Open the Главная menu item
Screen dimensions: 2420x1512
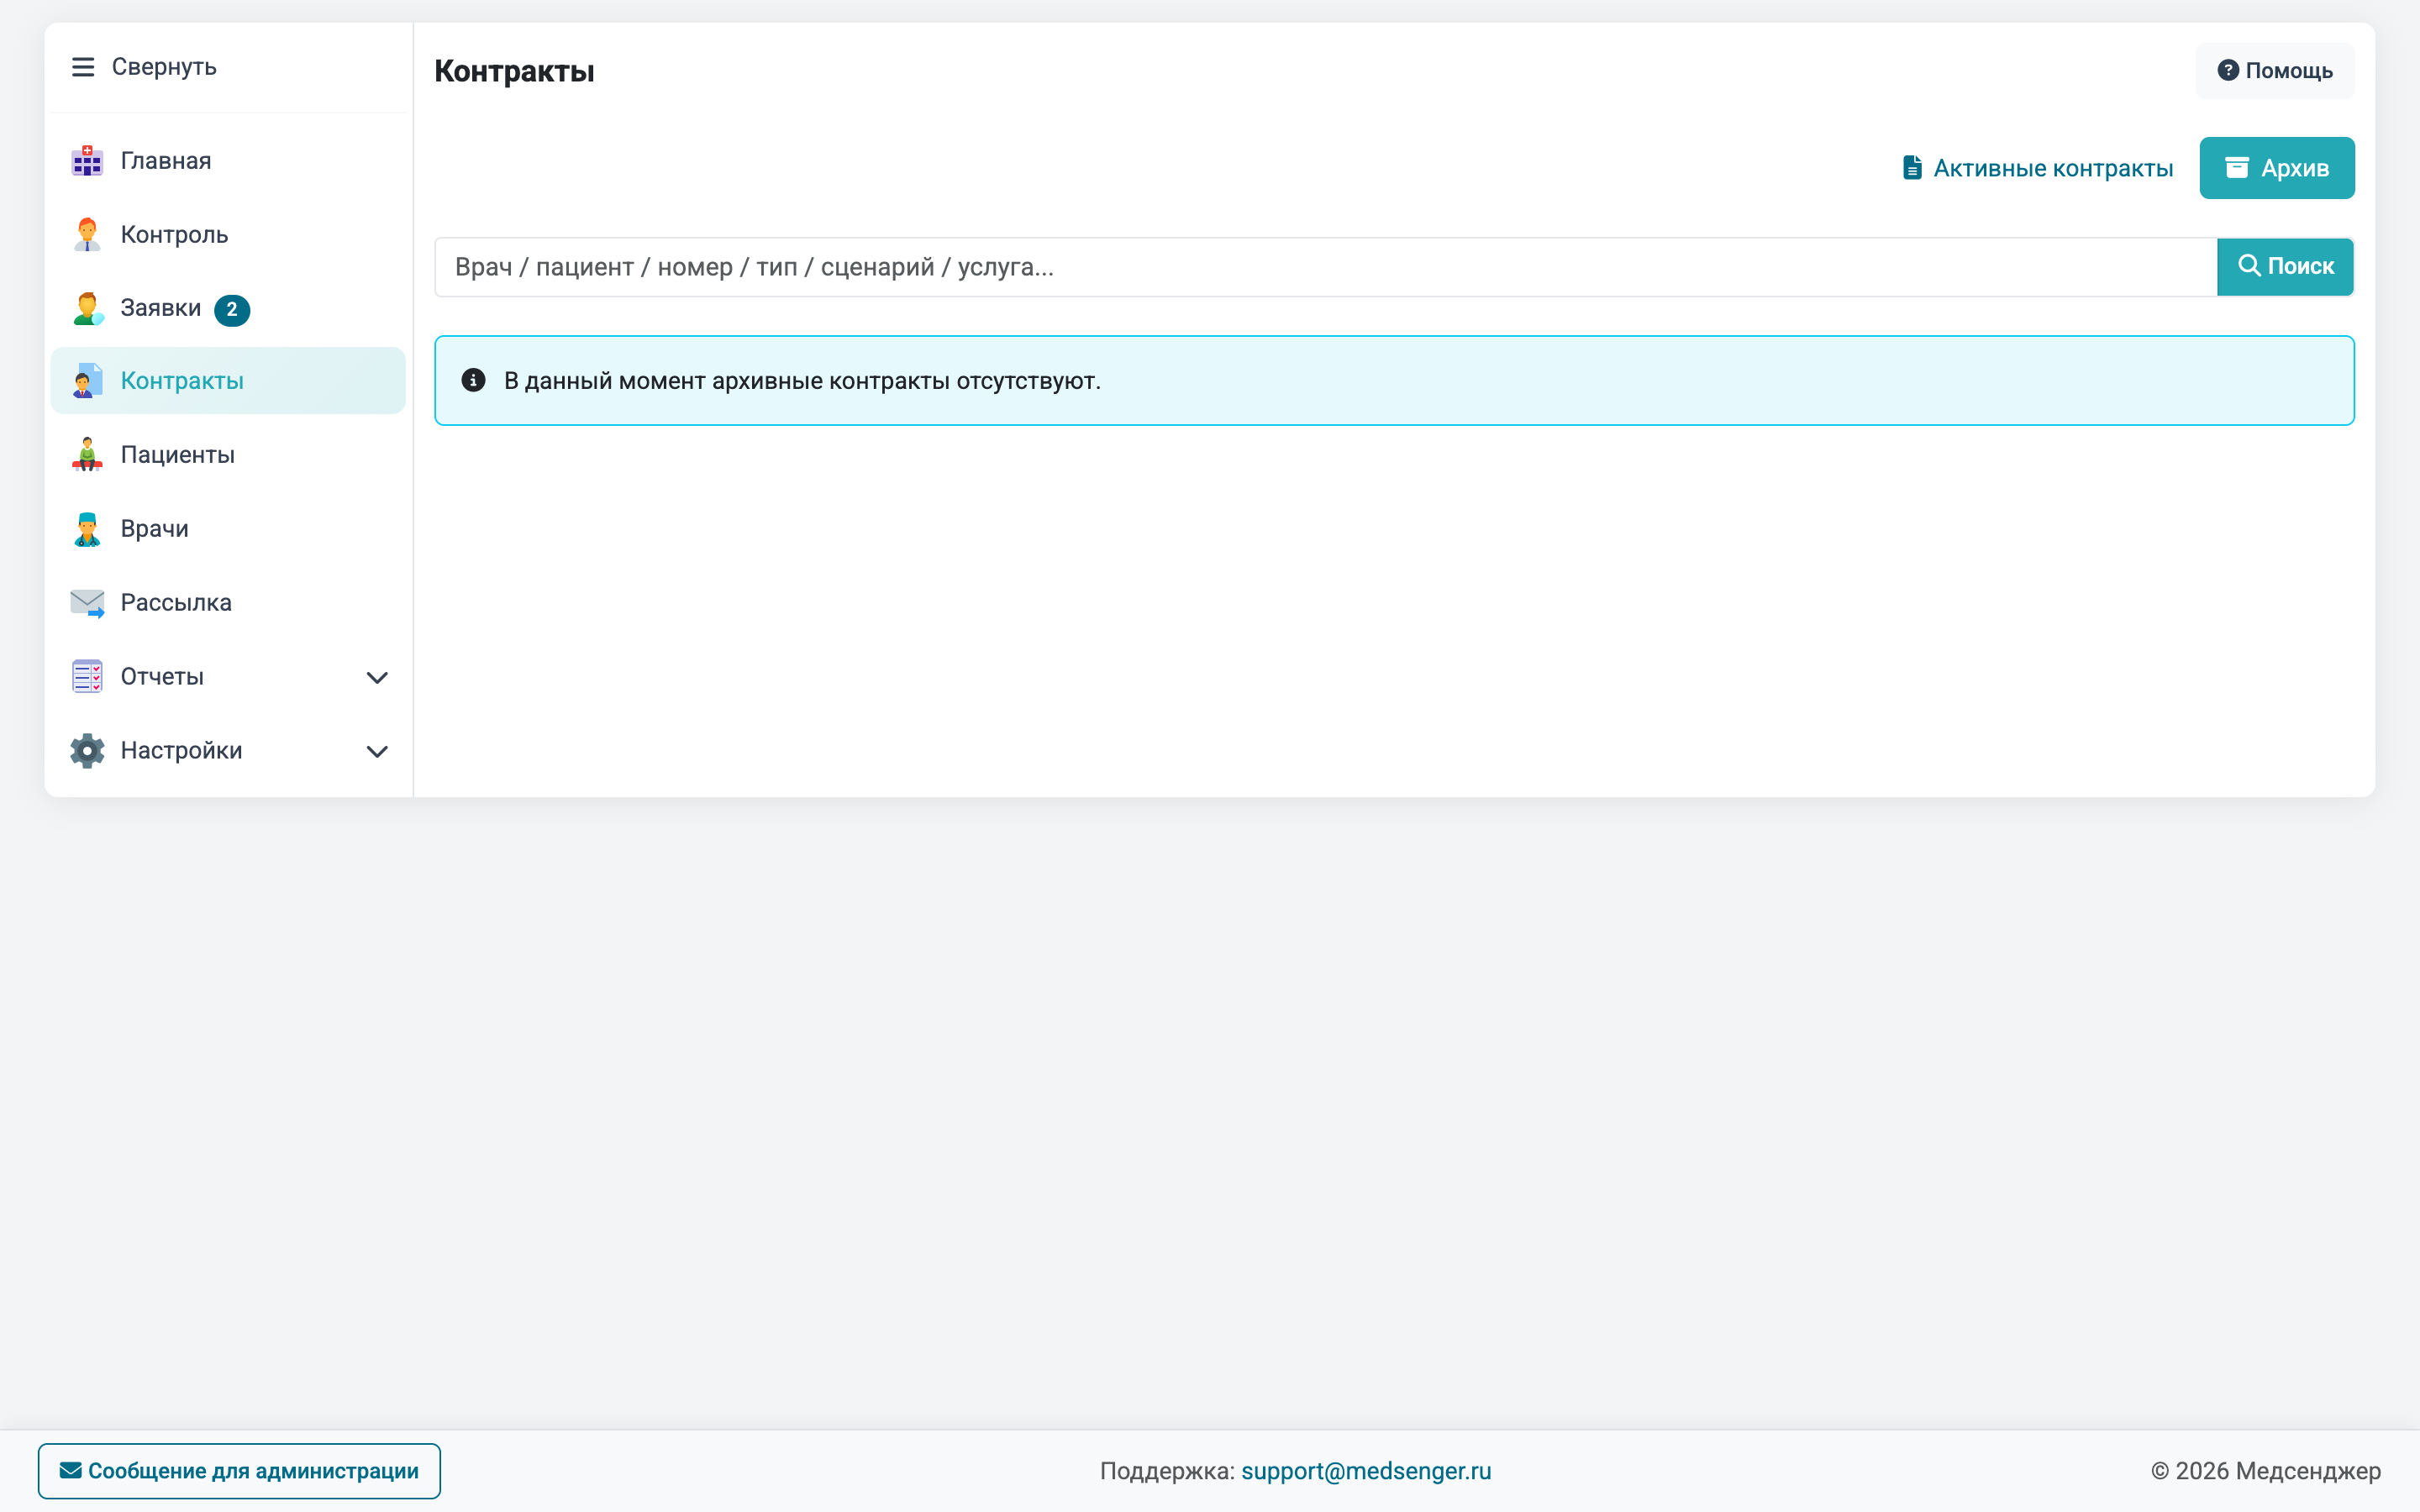[227, 161]
